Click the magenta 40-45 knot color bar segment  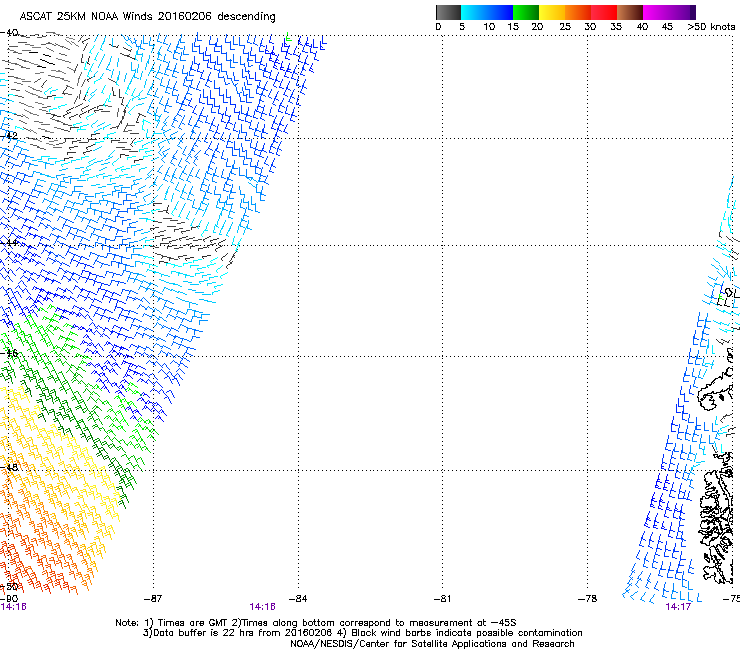656,12
